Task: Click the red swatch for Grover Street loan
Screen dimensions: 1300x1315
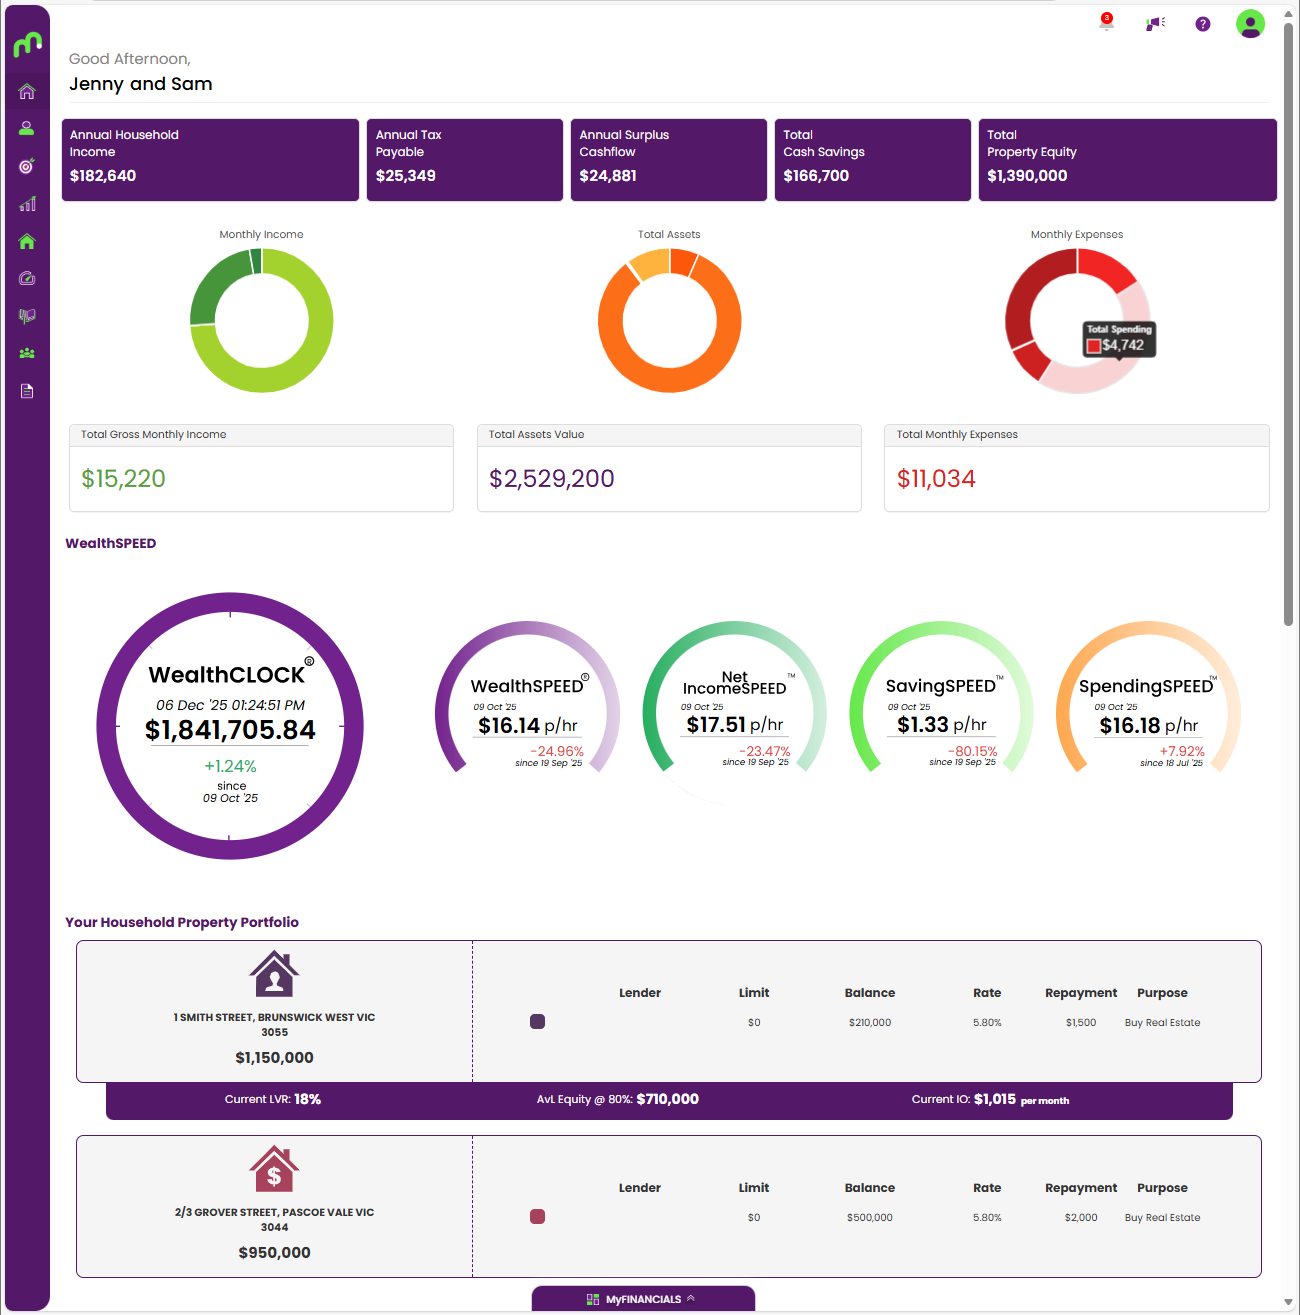Action: (537, 1216)
